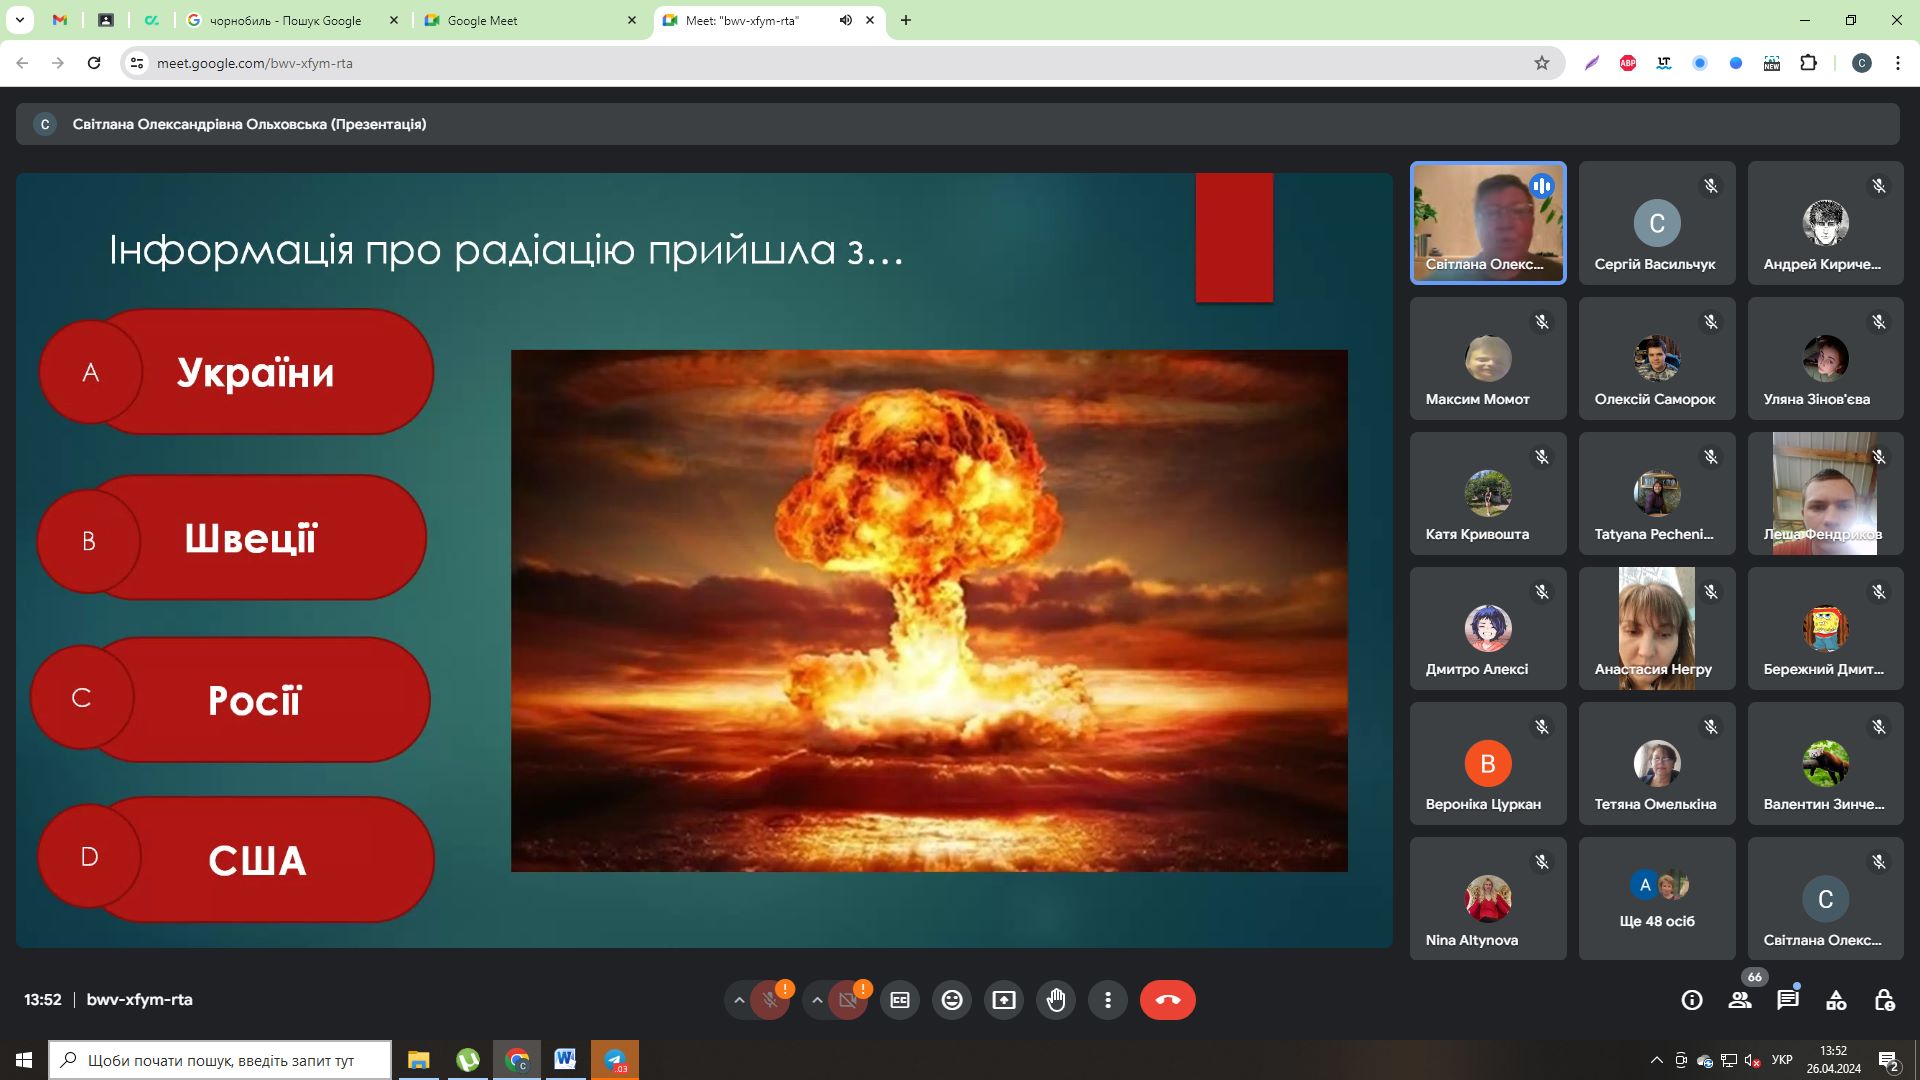Screen dimensions: 1920x1080
Task: Switch to the Google Meet tab
Action: click(x=531, y=20)
